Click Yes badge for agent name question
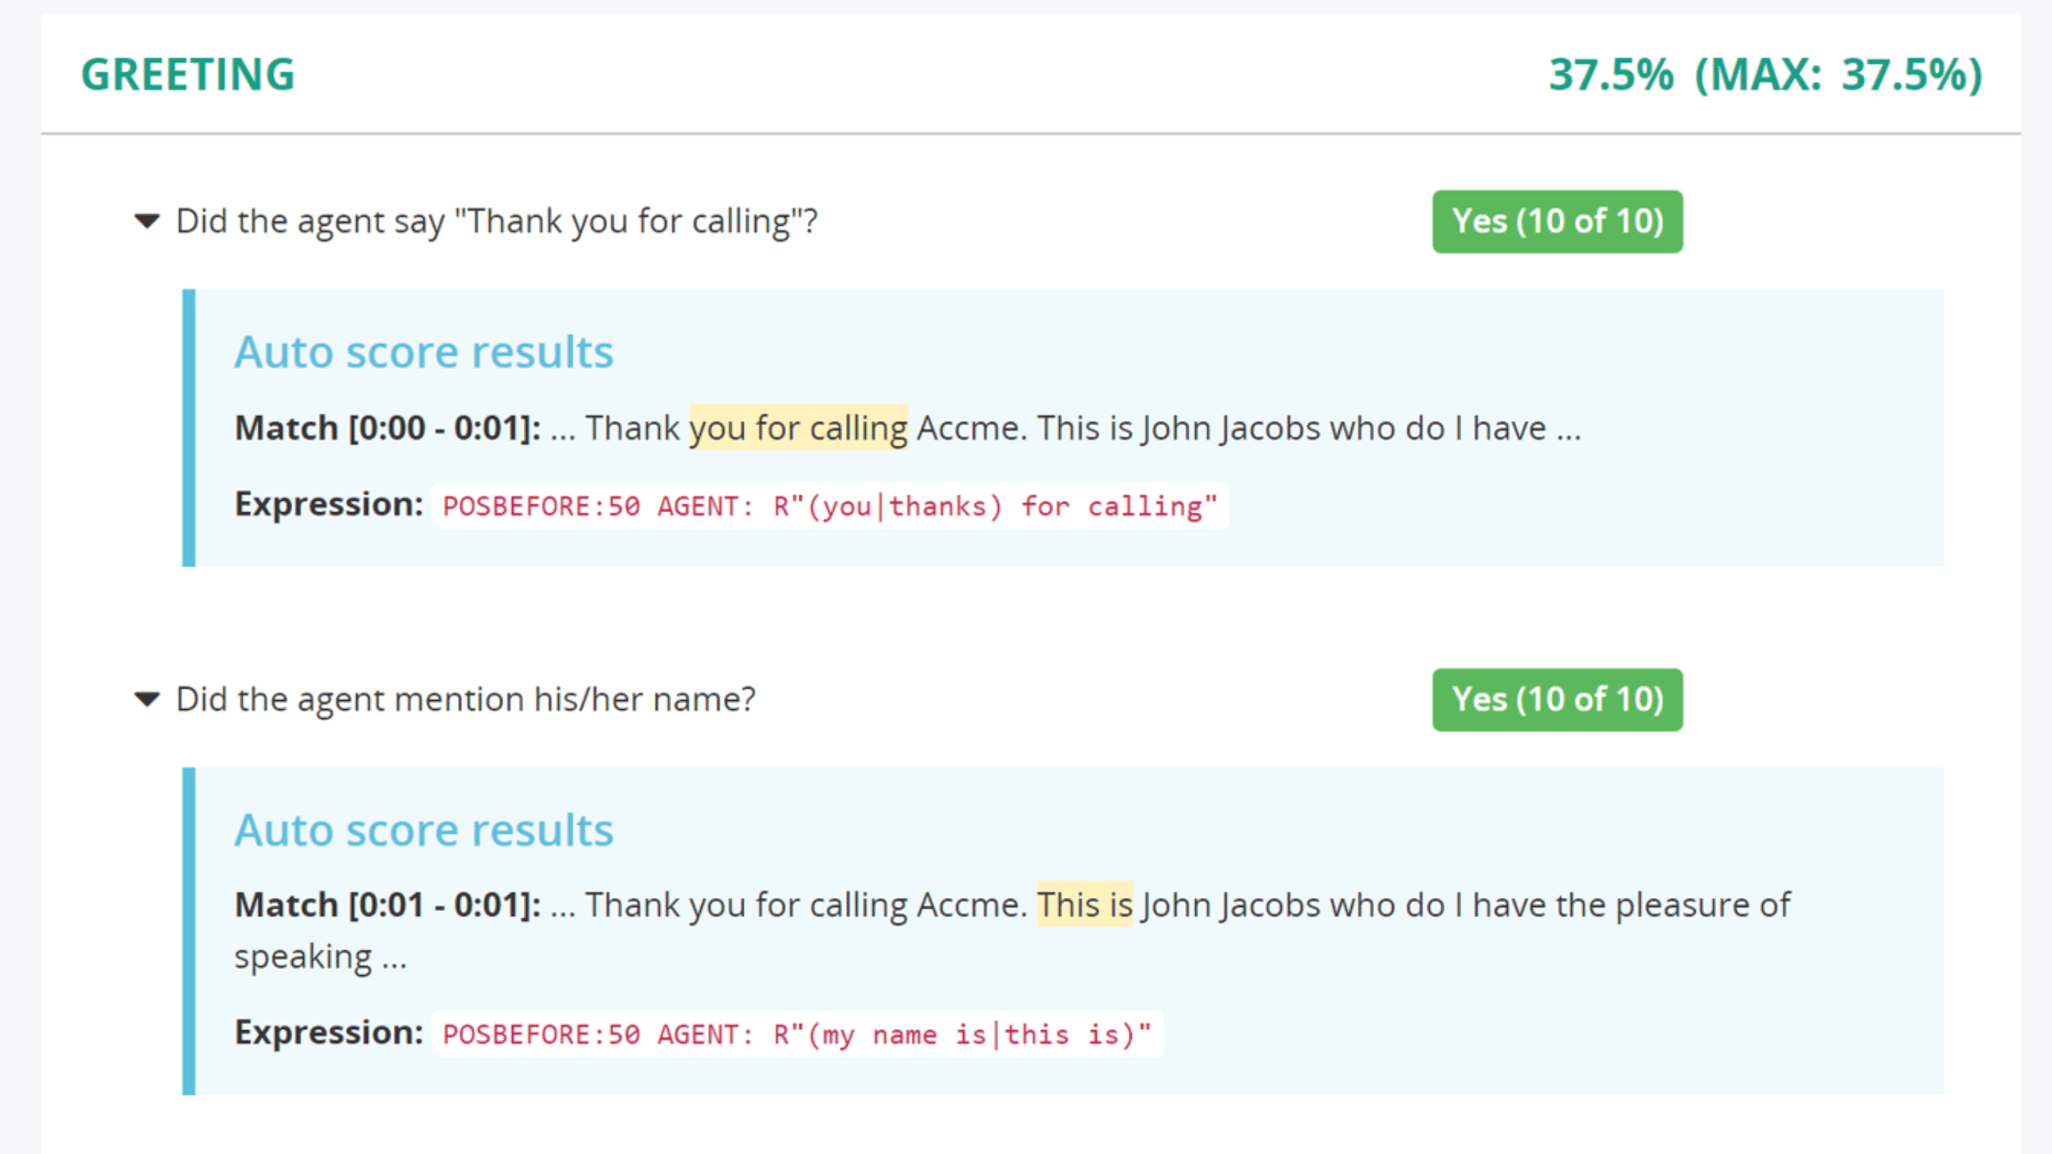2052x1154 pixels. (x=1556, y=699)
